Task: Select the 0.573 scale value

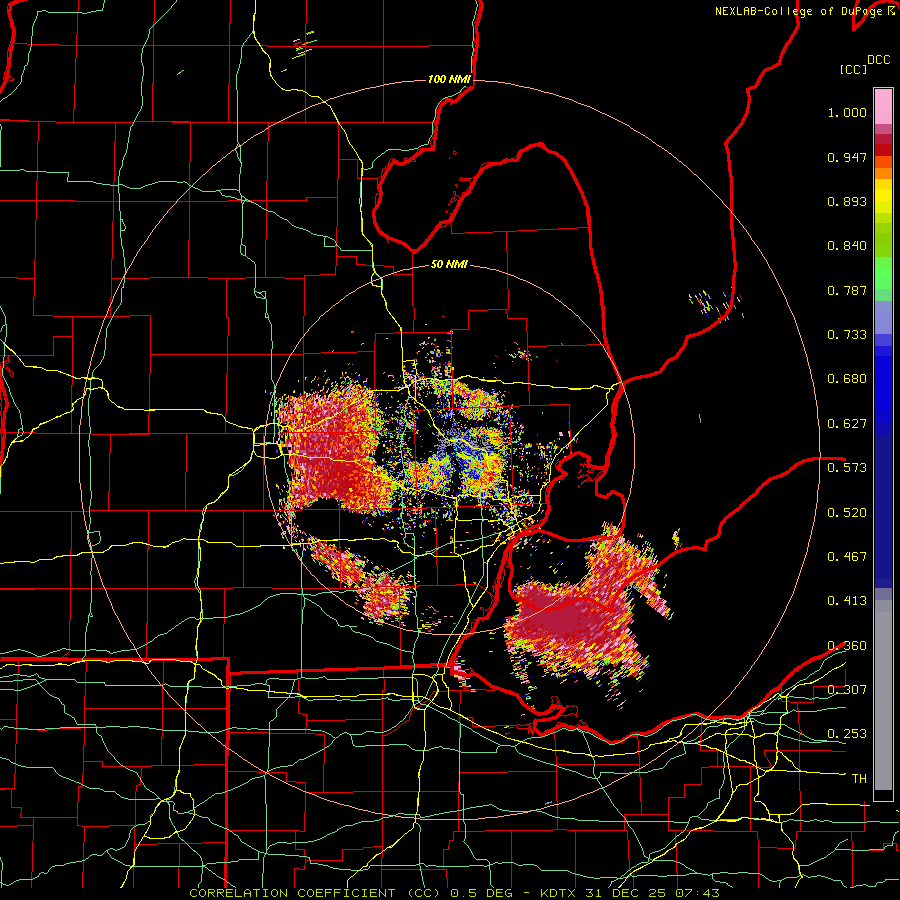Action: (x=847, y=468)
